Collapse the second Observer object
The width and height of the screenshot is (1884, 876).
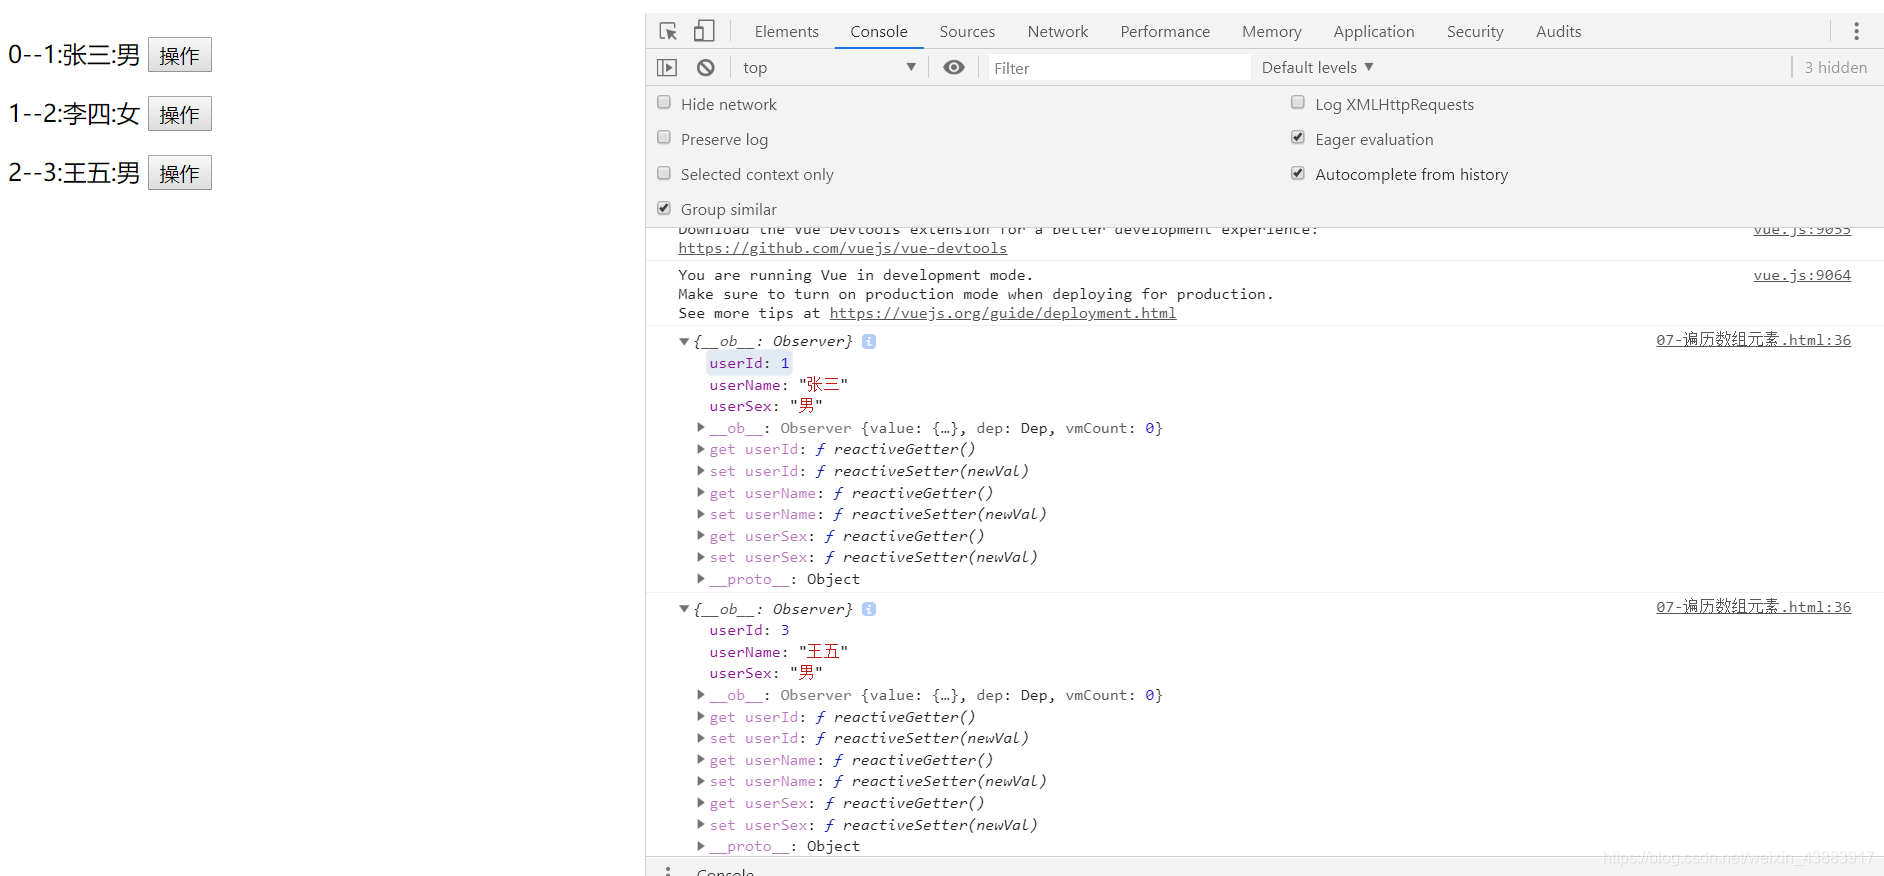[684, 609]
